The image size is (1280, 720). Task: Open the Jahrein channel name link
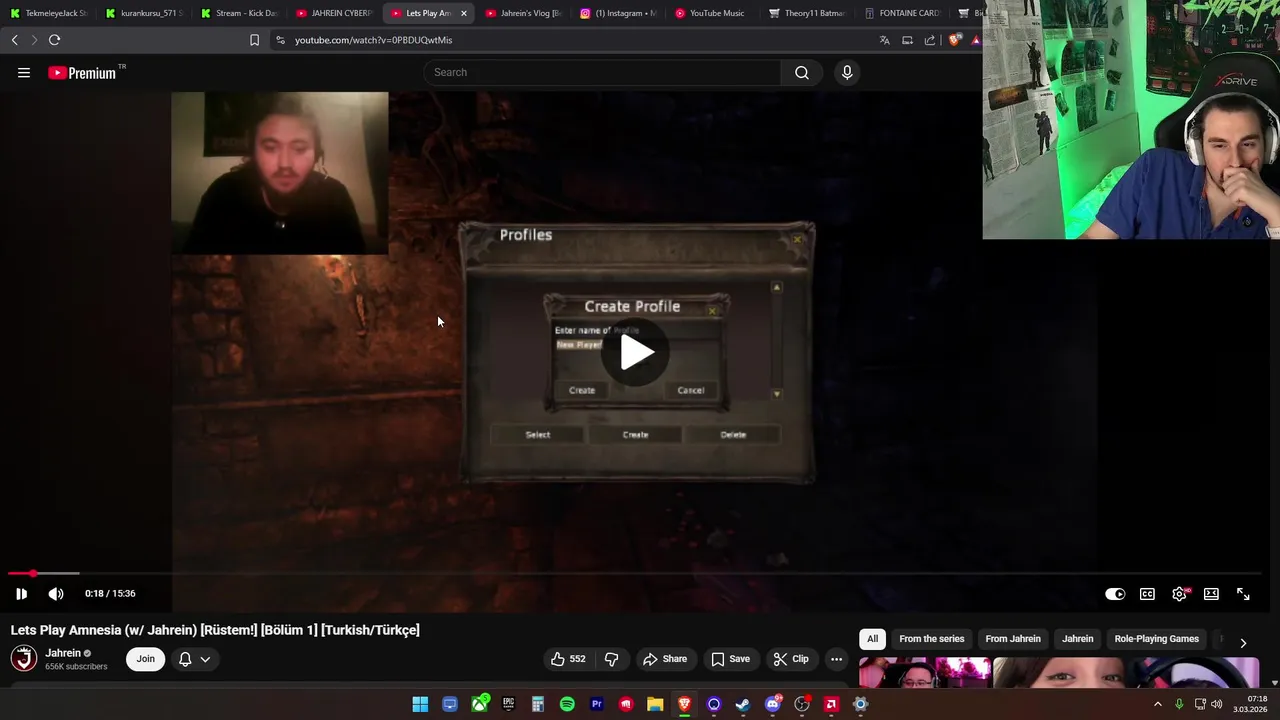pyautogui.click(x=63, y=653)
